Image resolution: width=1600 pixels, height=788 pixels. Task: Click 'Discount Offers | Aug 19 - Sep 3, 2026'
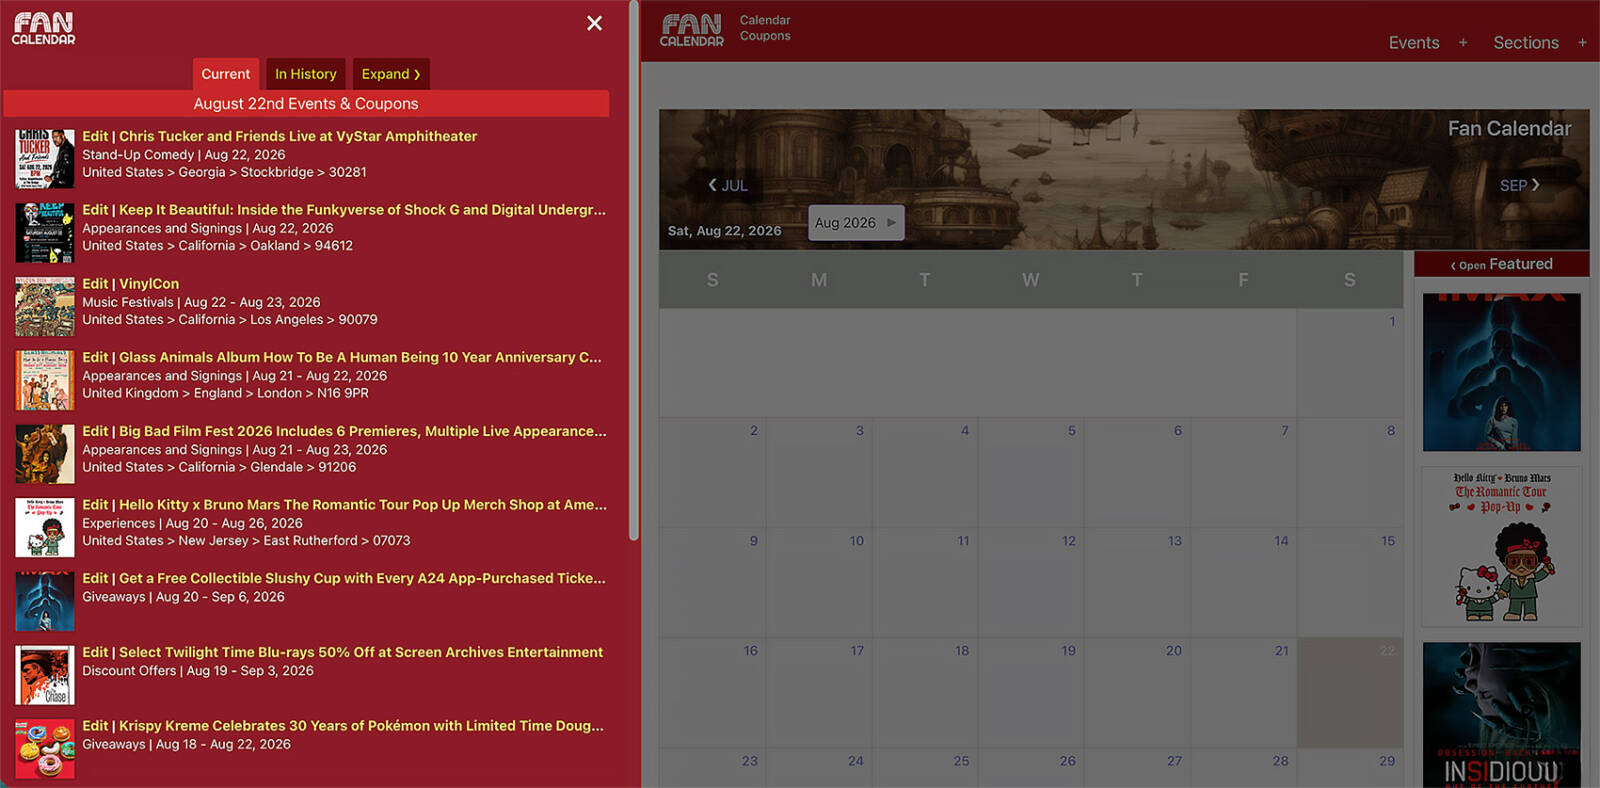tap(198, 671)
